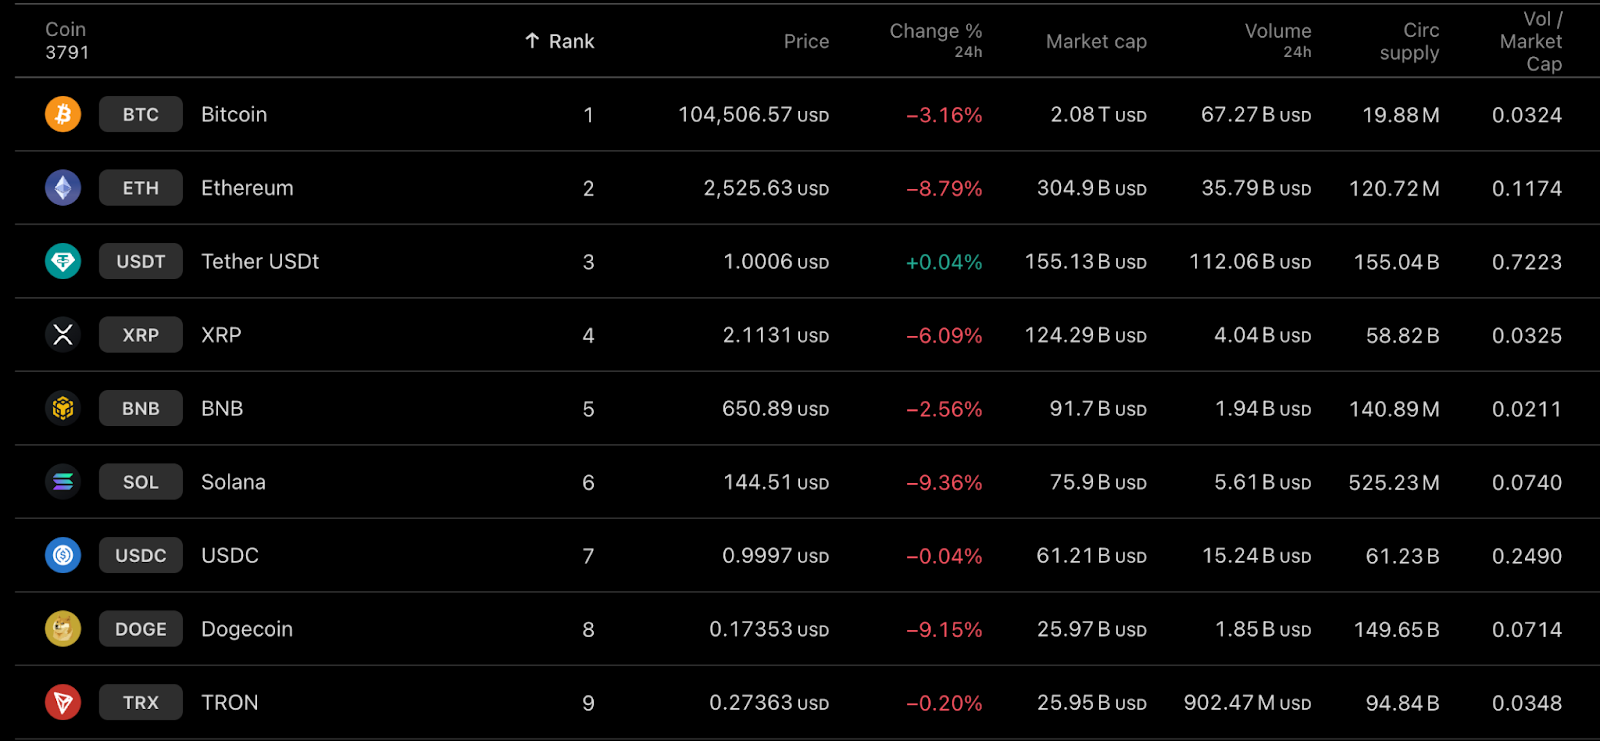Click the Tether USDt logo icon
Screen dimensions: 1600x741
(63, 261)
